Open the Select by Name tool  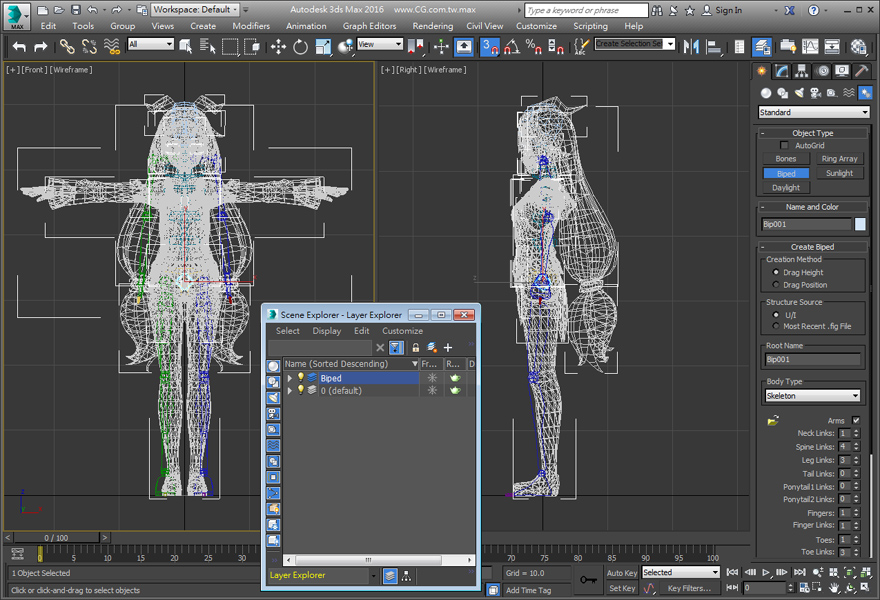pos(208,47)
